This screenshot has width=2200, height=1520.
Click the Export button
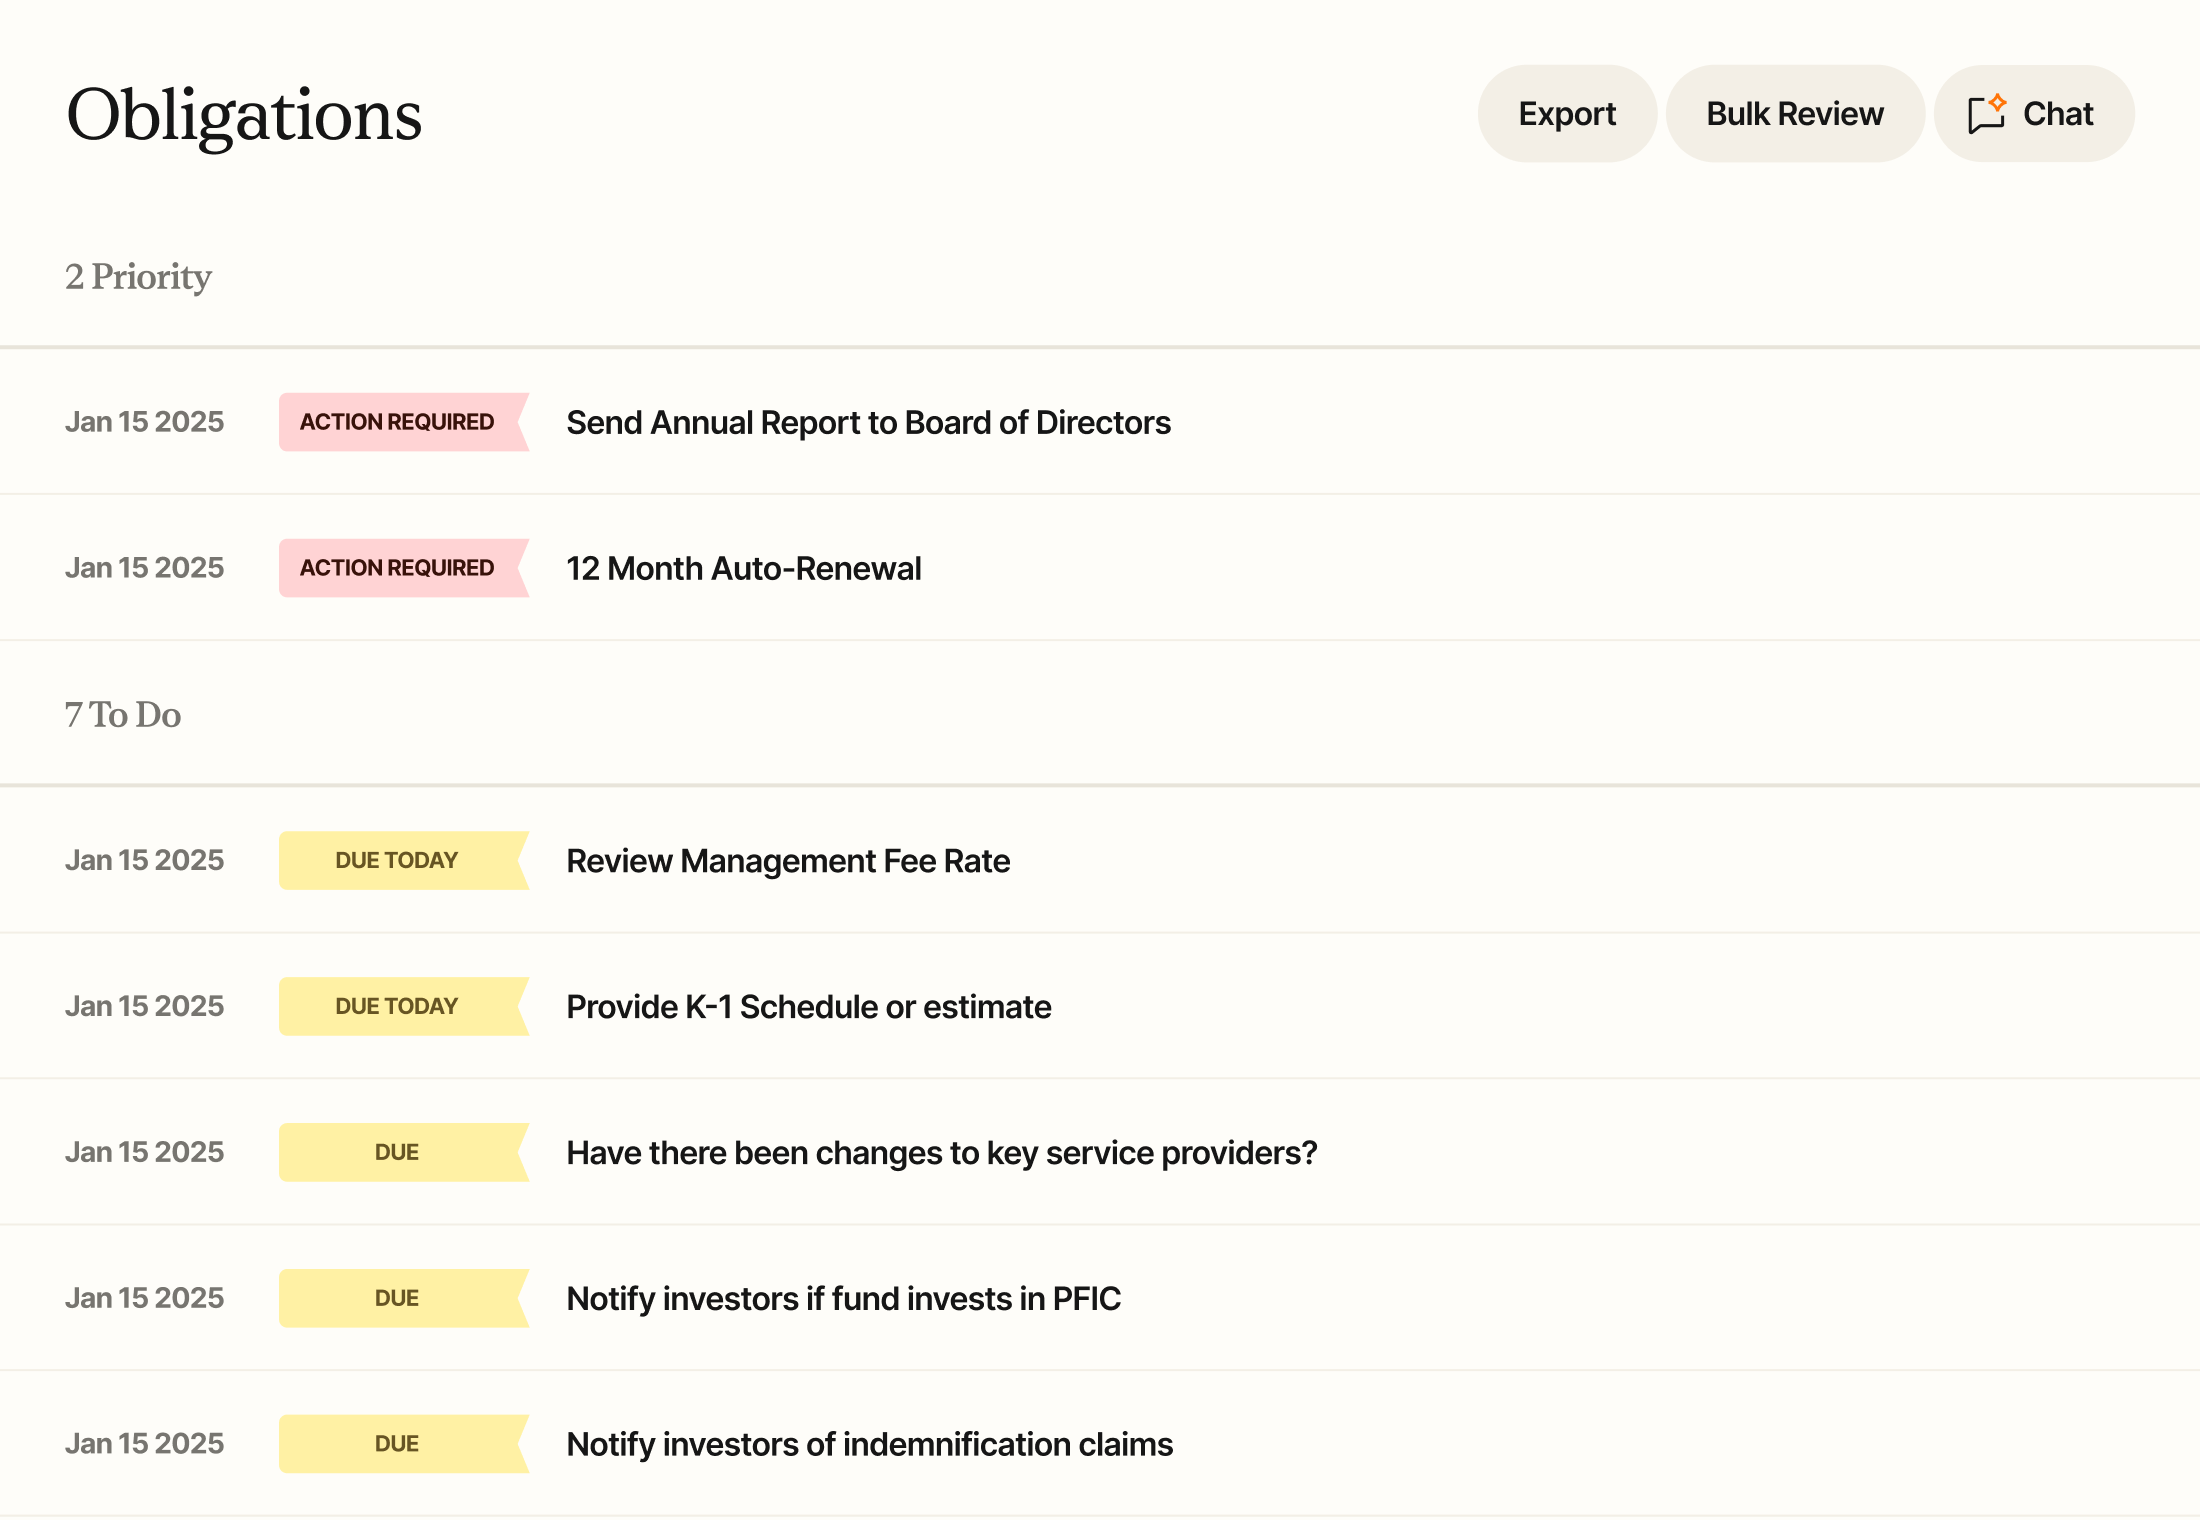1567,114
